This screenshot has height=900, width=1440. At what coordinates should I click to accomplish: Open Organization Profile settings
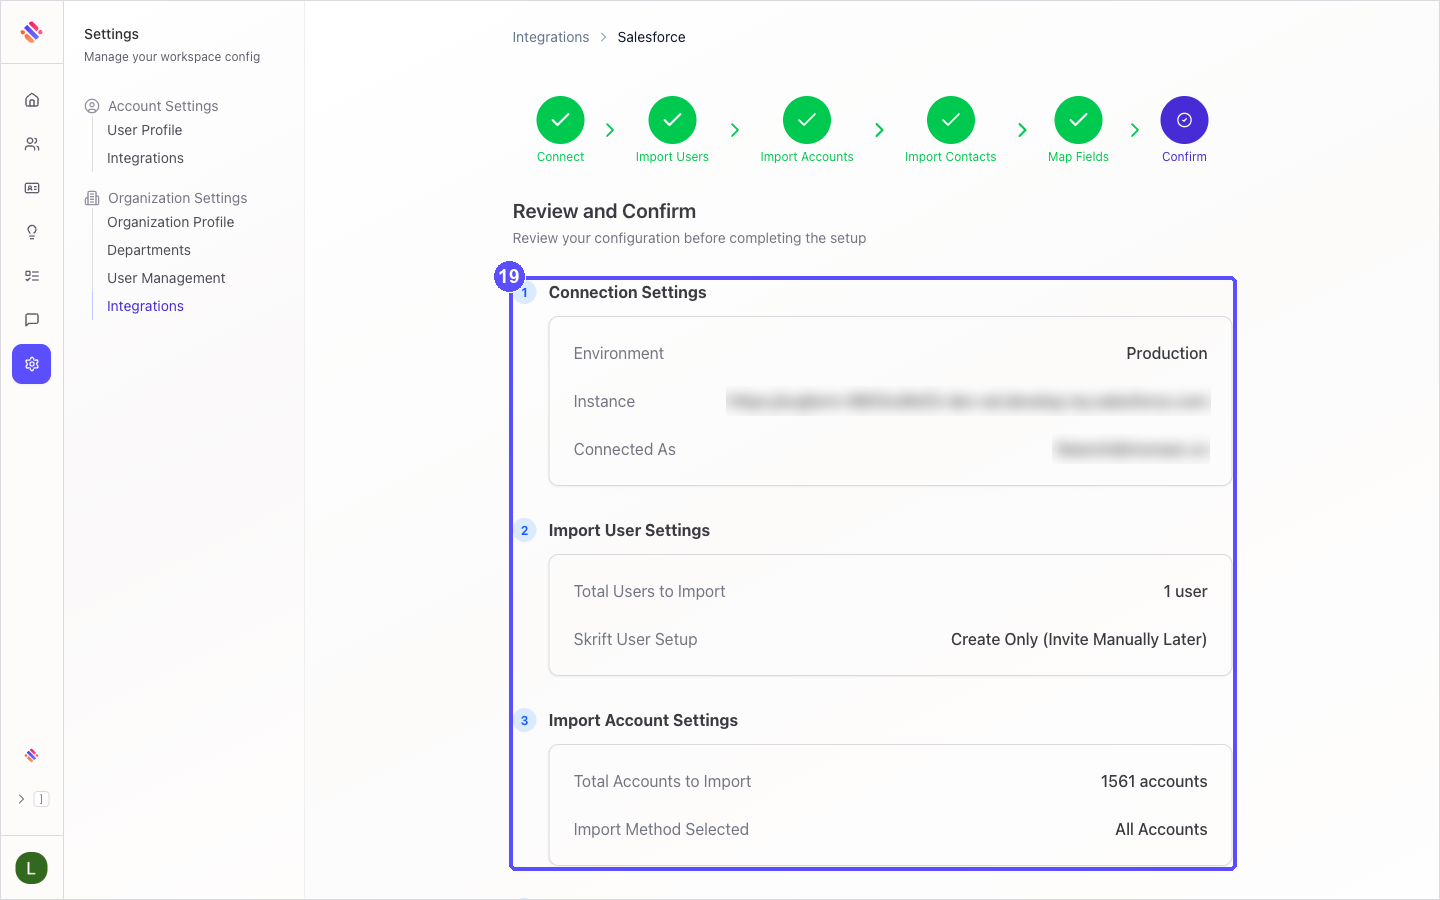[x=170, y=222]
